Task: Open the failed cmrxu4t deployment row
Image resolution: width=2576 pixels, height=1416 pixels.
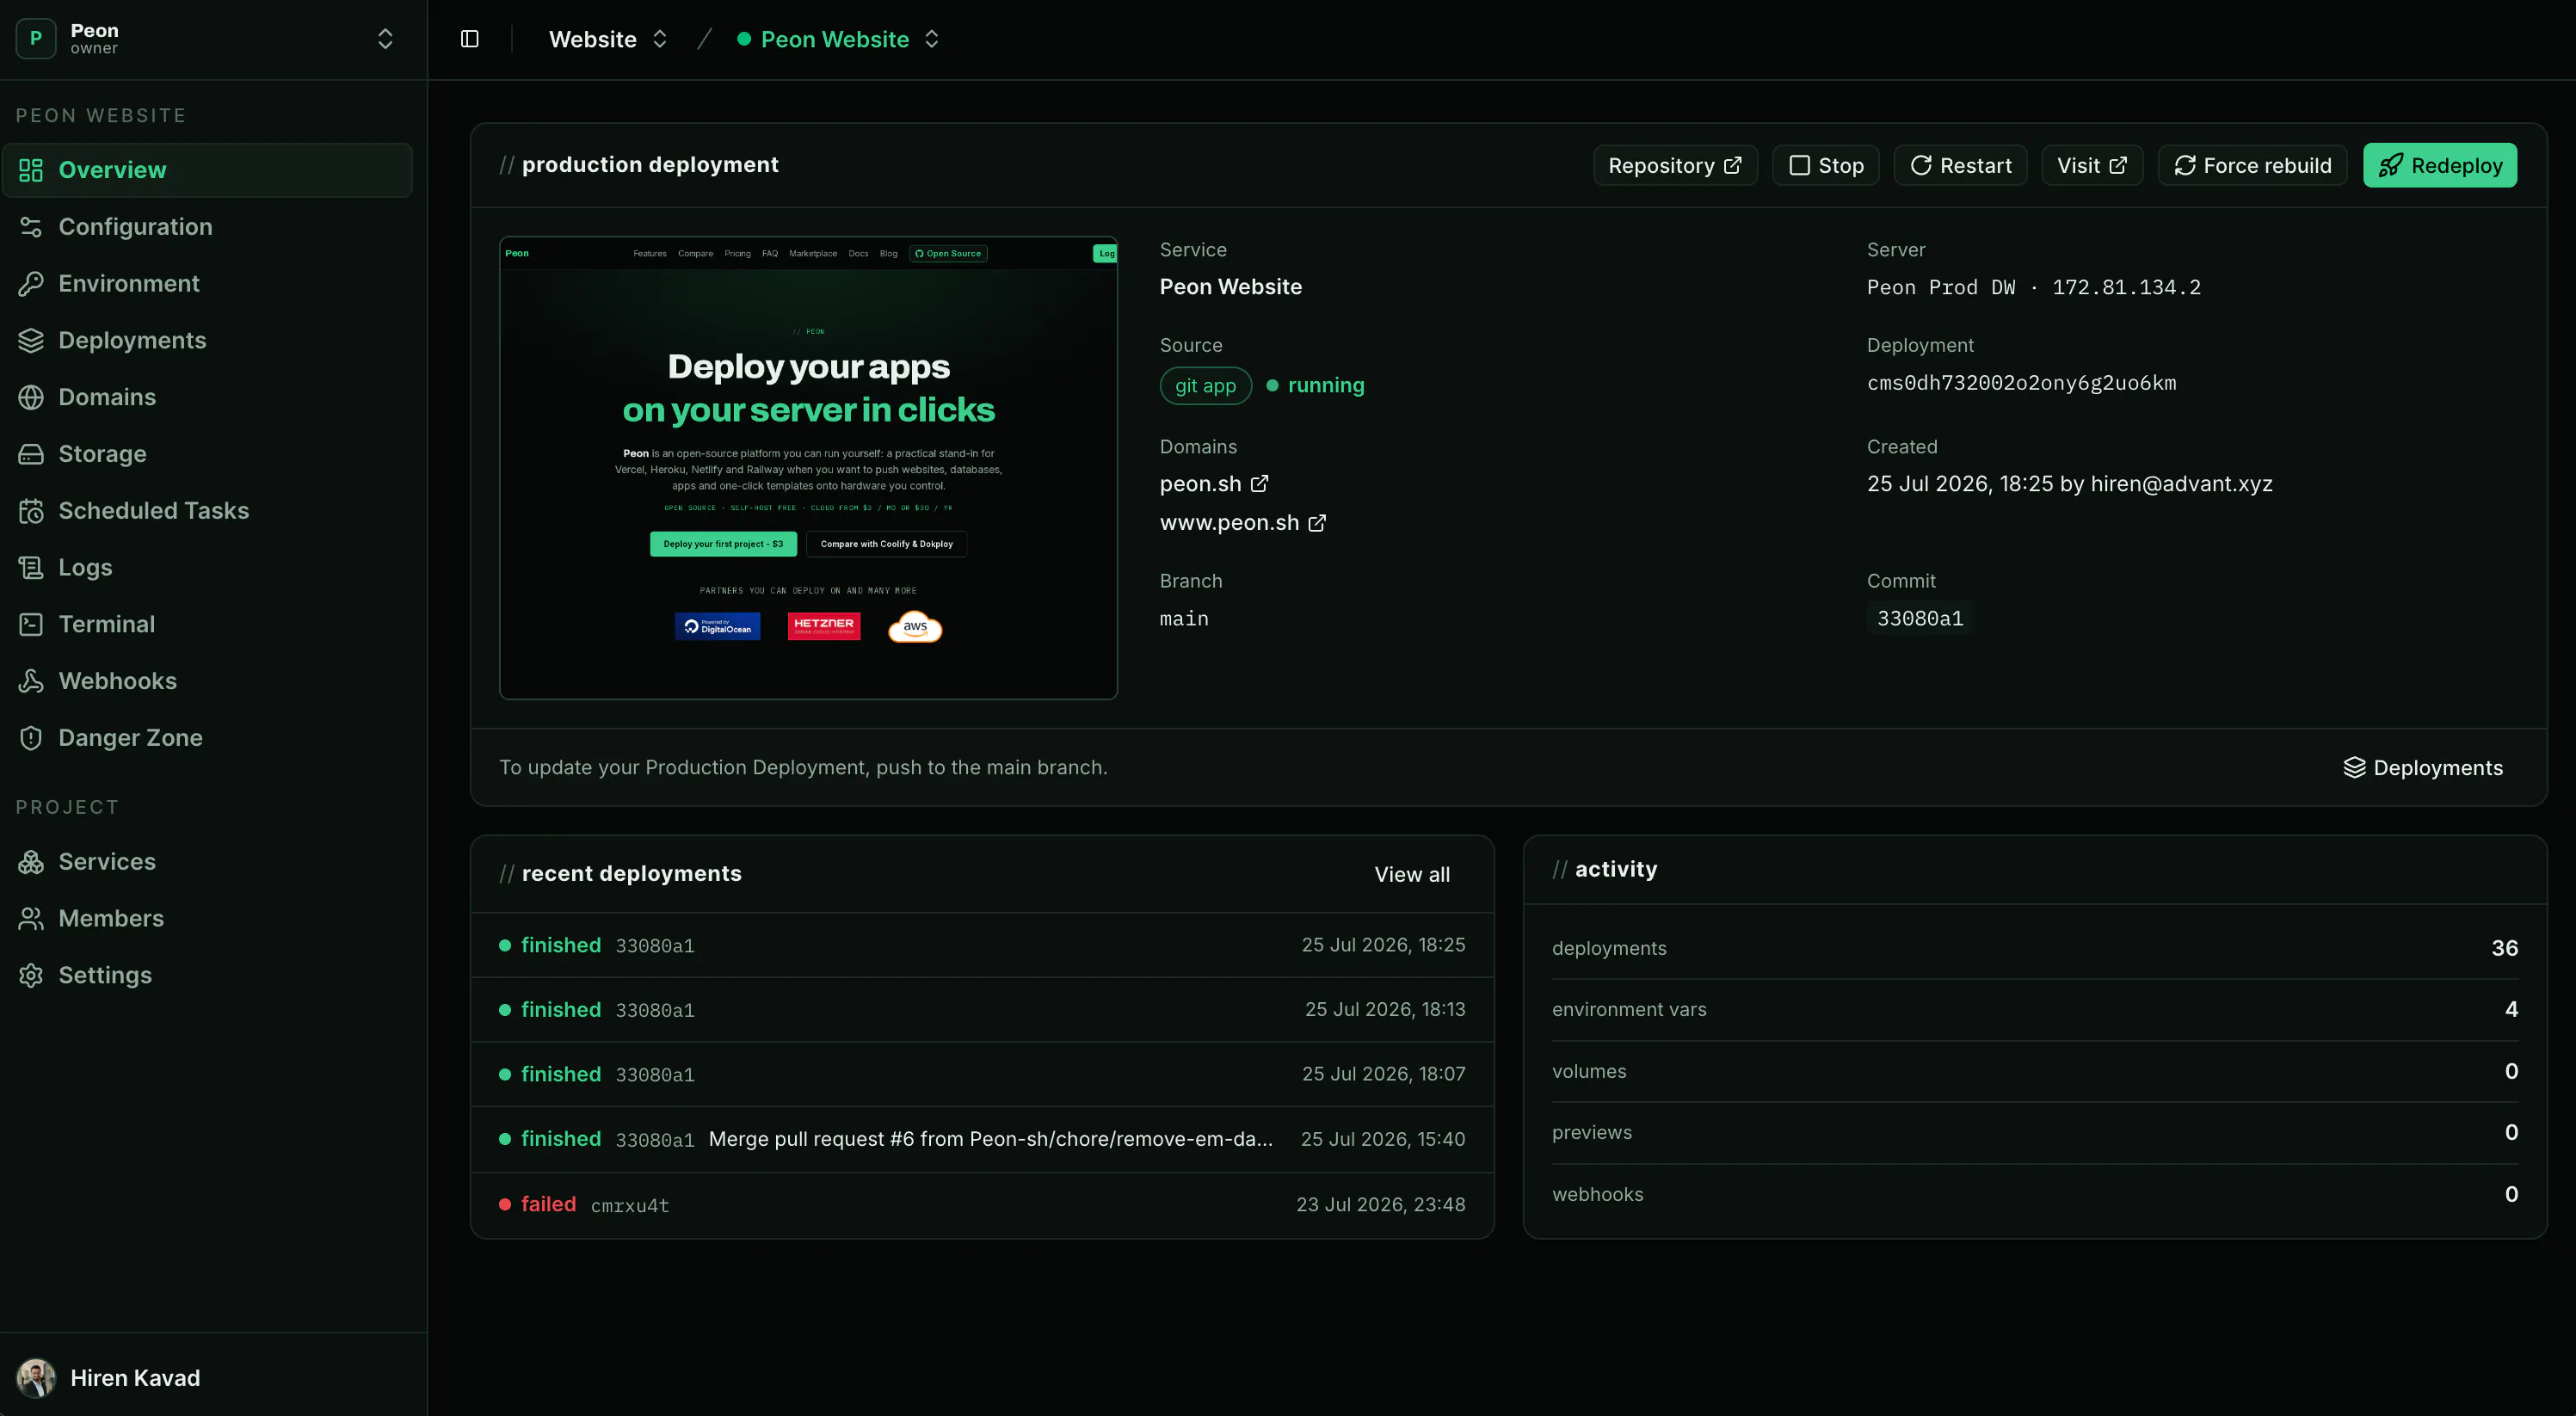Action: 982,1205
